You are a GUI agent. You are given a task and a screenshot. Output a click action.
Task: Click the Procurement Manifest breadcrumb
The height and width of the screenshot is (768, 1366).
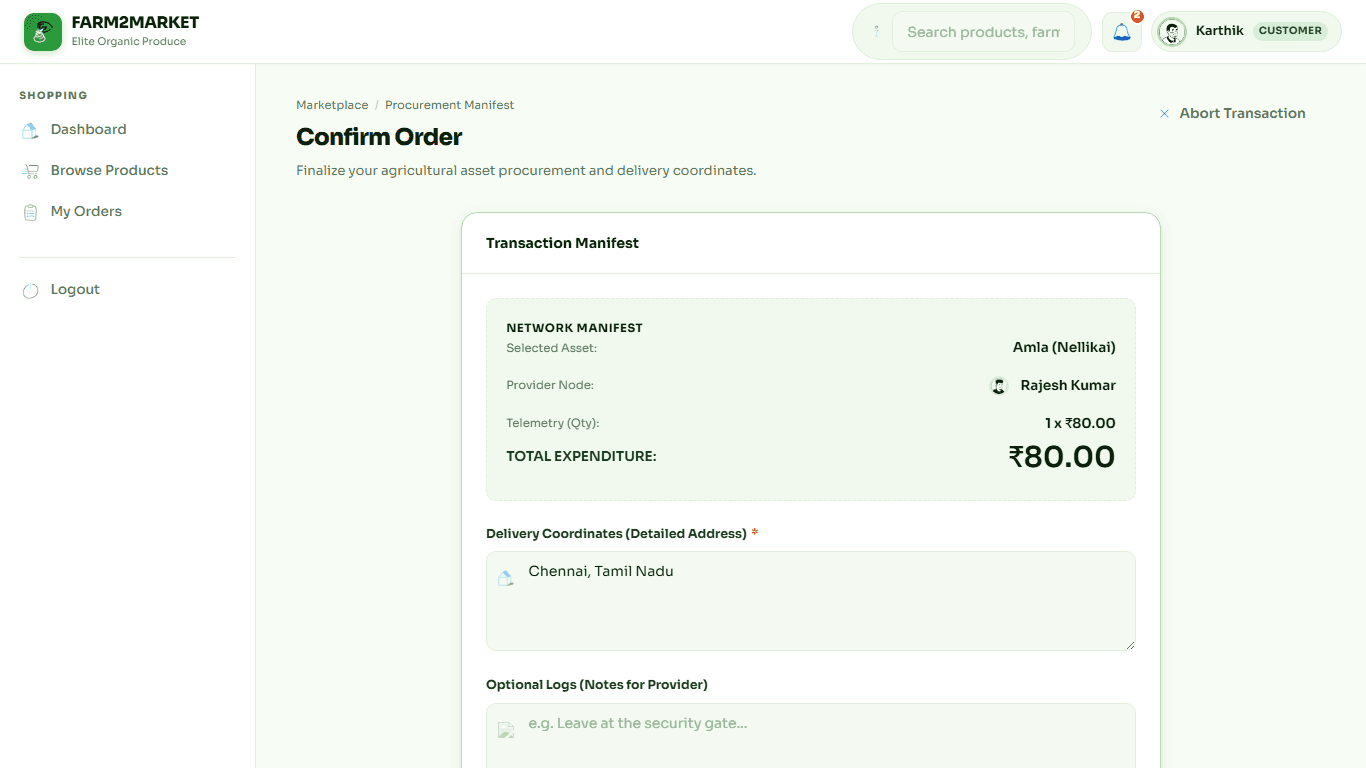pos(450,105)
